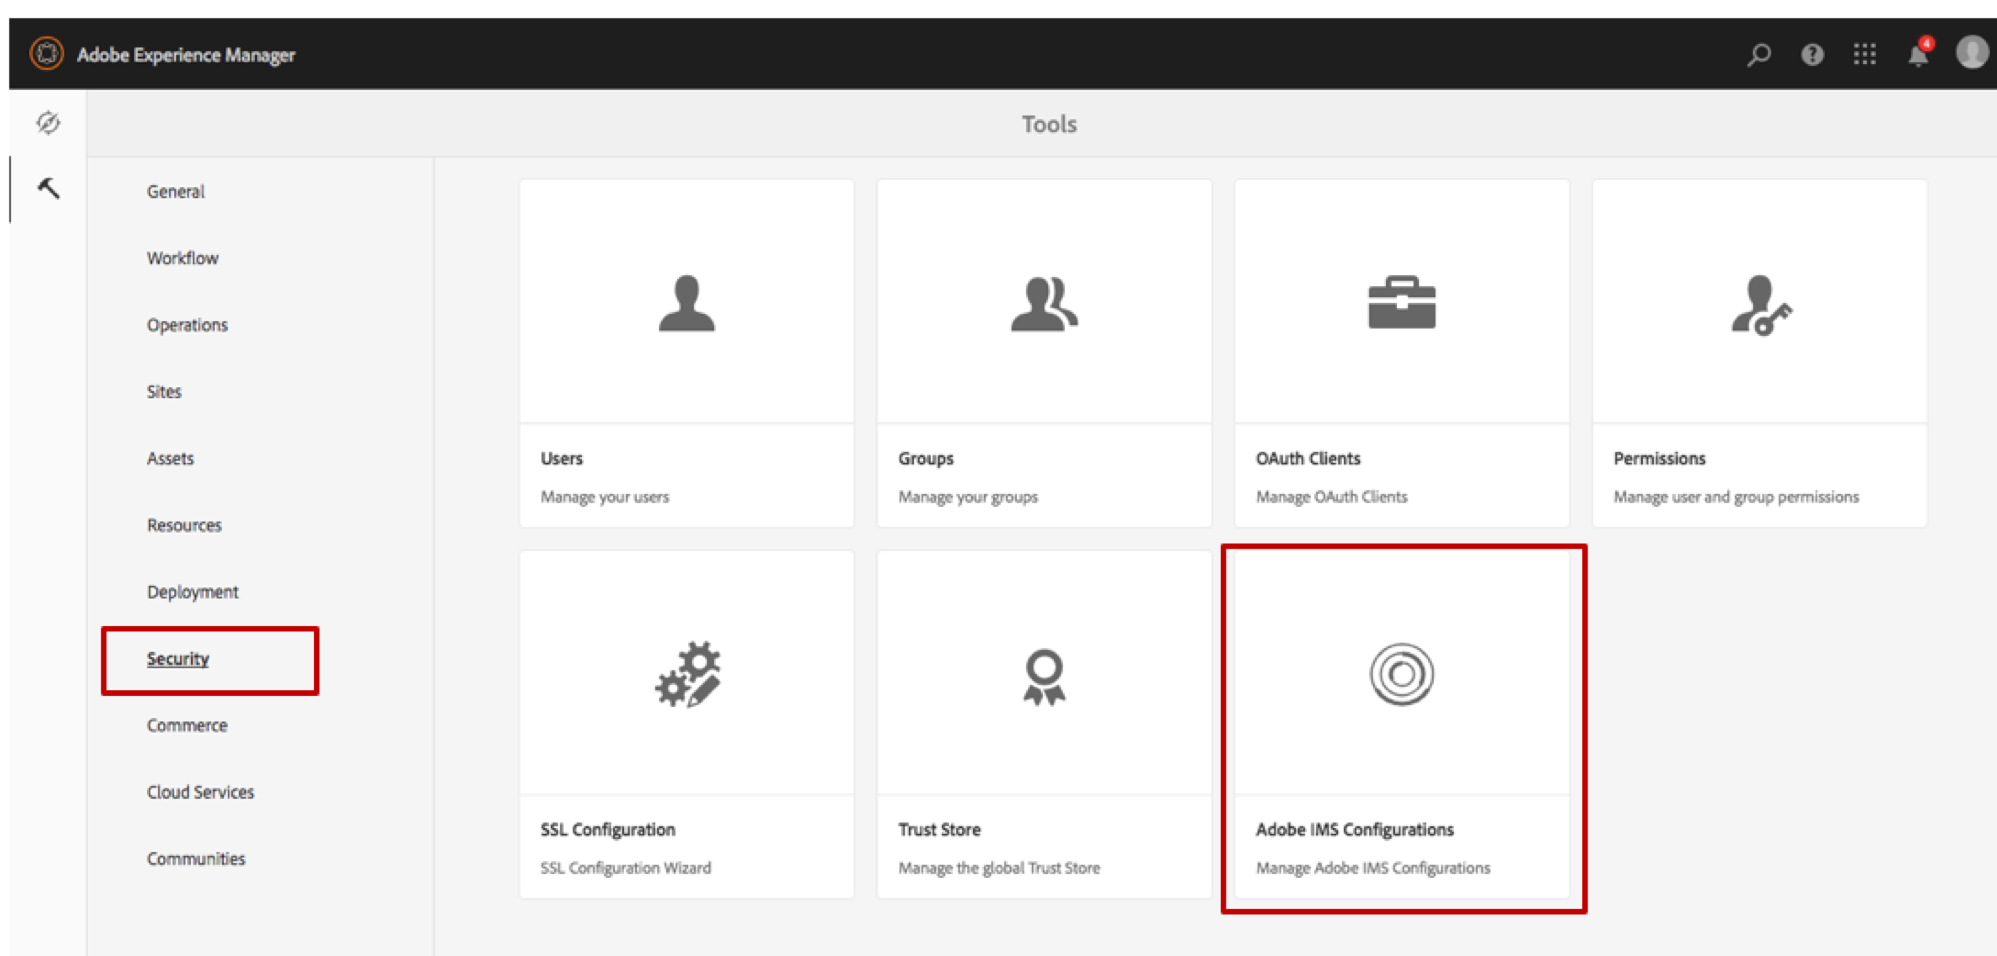Open the notifications bell icon
This screenshot has width=1997, height=956.
[x=1919, y=53]
